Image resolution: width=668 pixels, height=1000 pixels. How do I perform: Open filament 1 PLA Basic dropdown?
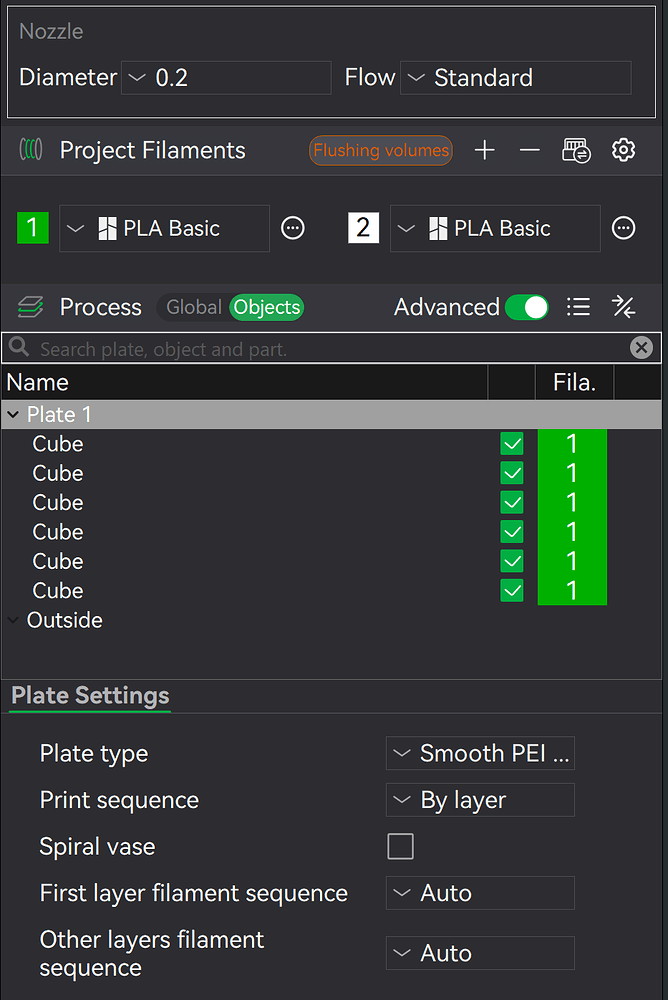[165, 228]
